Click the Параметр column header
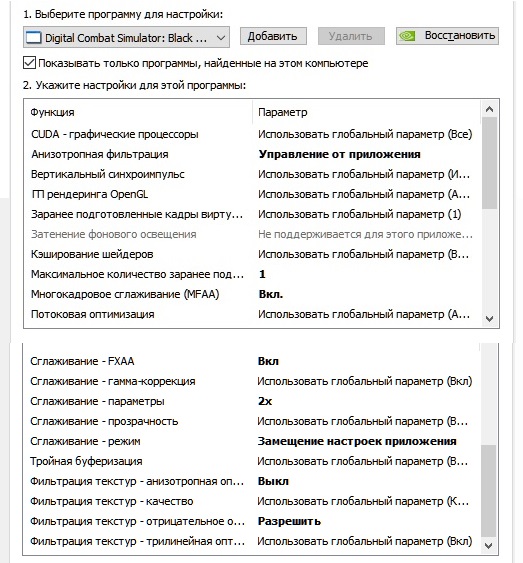 click(283, 112)
